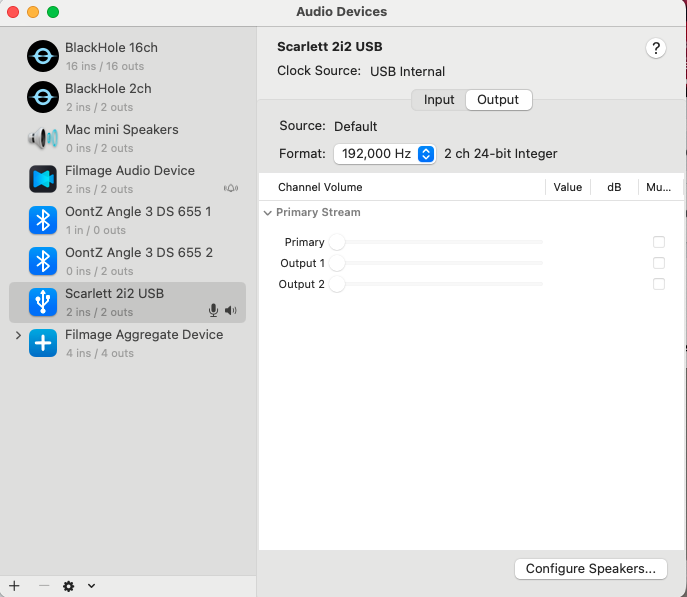This screenshot has height=597, width=687.
Task: Click Configure Speakers button
Action: pyautogui.click(x=591, y=569)
